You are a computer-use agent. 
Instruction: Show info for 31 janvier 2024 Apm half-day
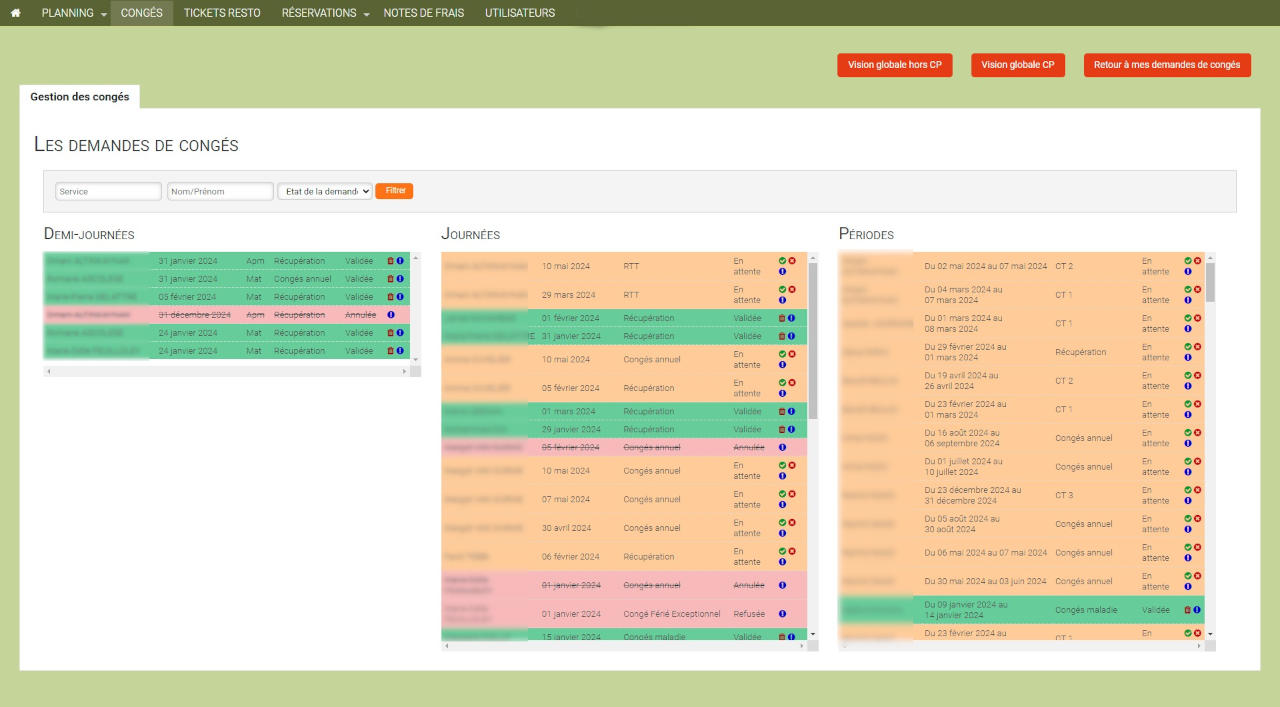point(400,261)
